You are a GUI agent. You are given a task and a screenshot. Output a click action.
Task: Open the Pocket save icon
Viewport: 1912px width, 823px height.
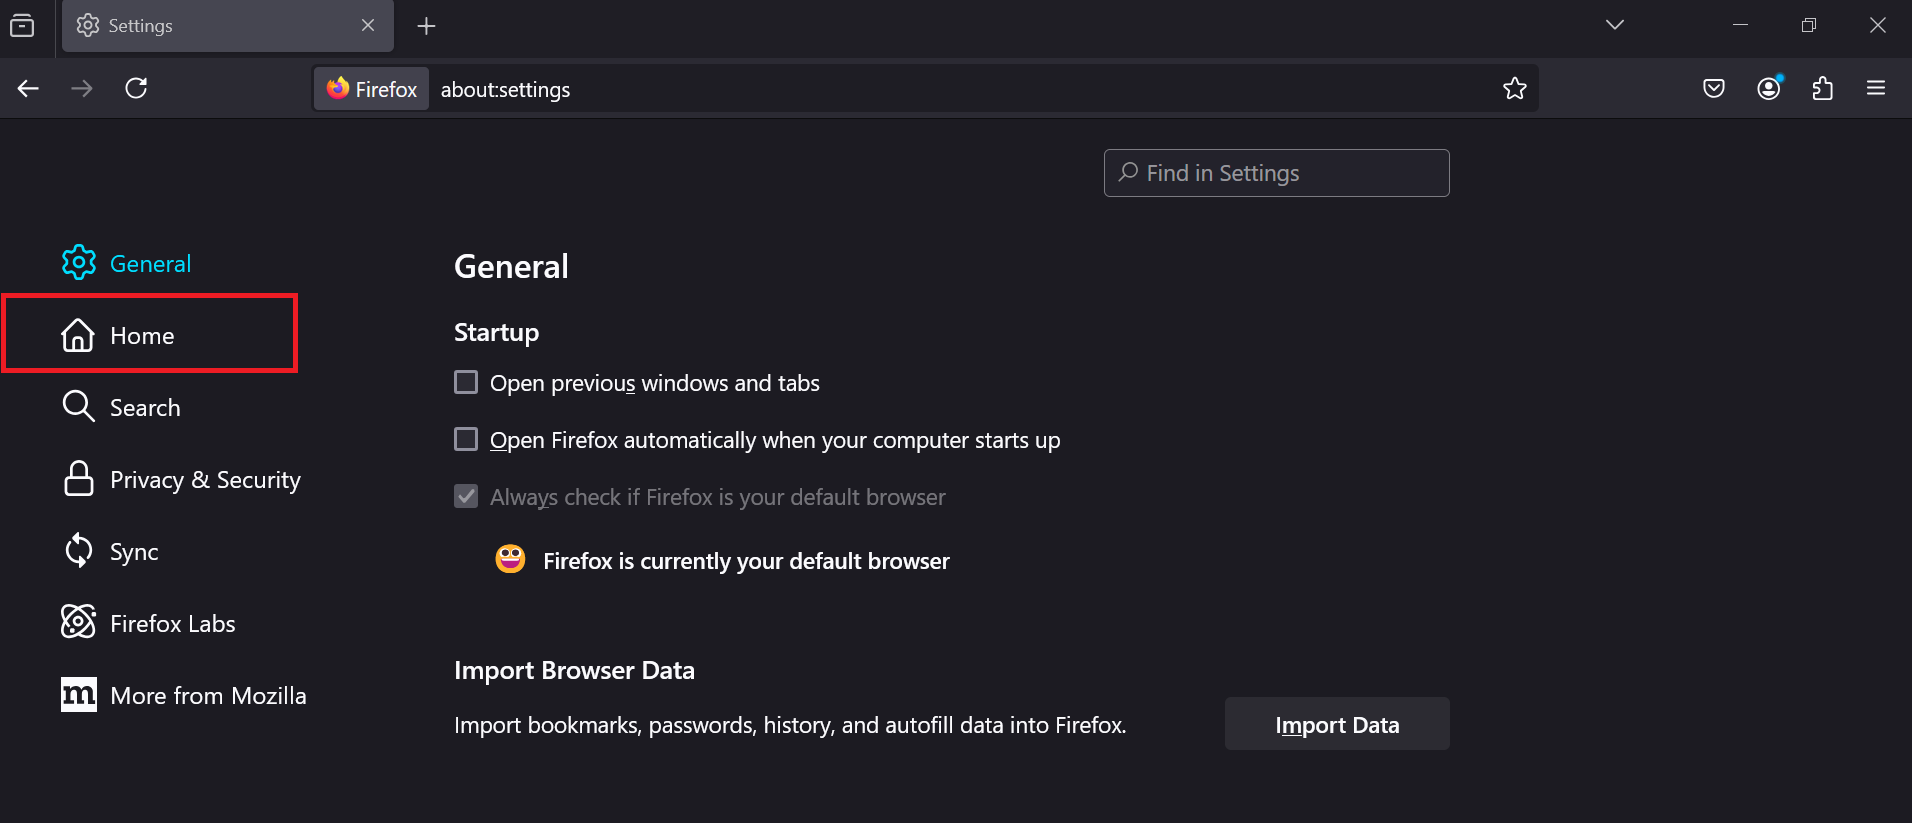1714,89
